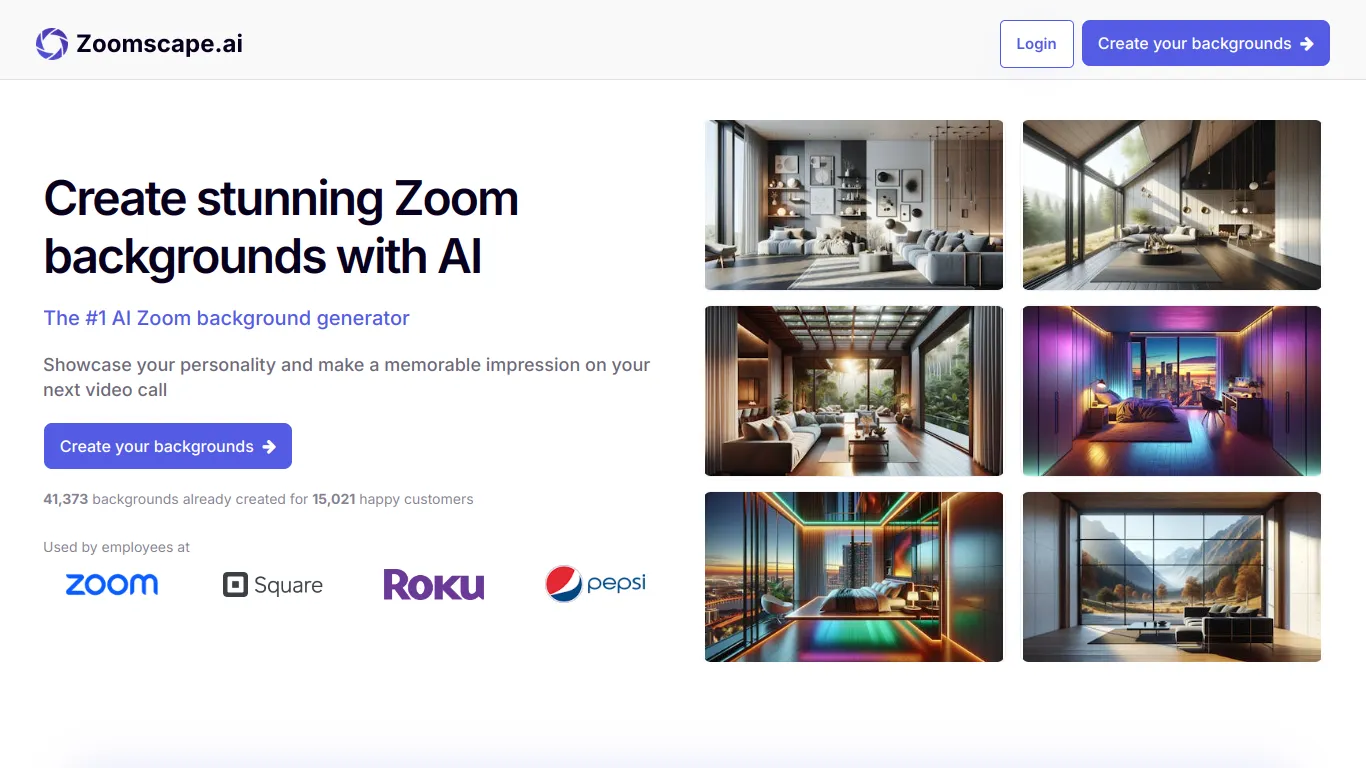
Task: Open the rainbow-lit city bedroom thumbnail
Action: pos(854,577)
